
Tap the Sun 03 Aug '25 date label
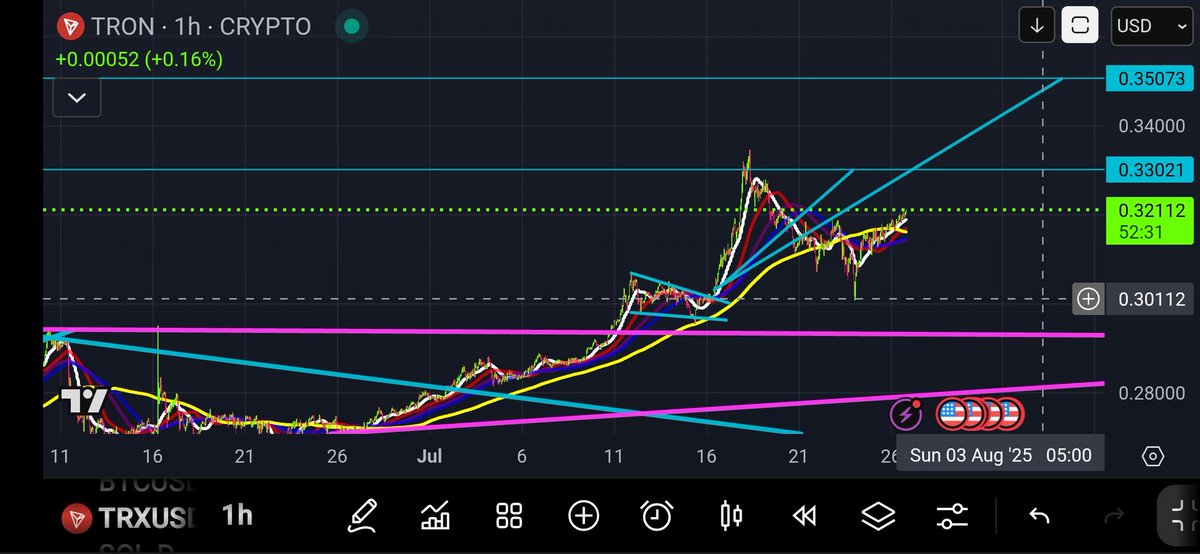click(1001, 456)
